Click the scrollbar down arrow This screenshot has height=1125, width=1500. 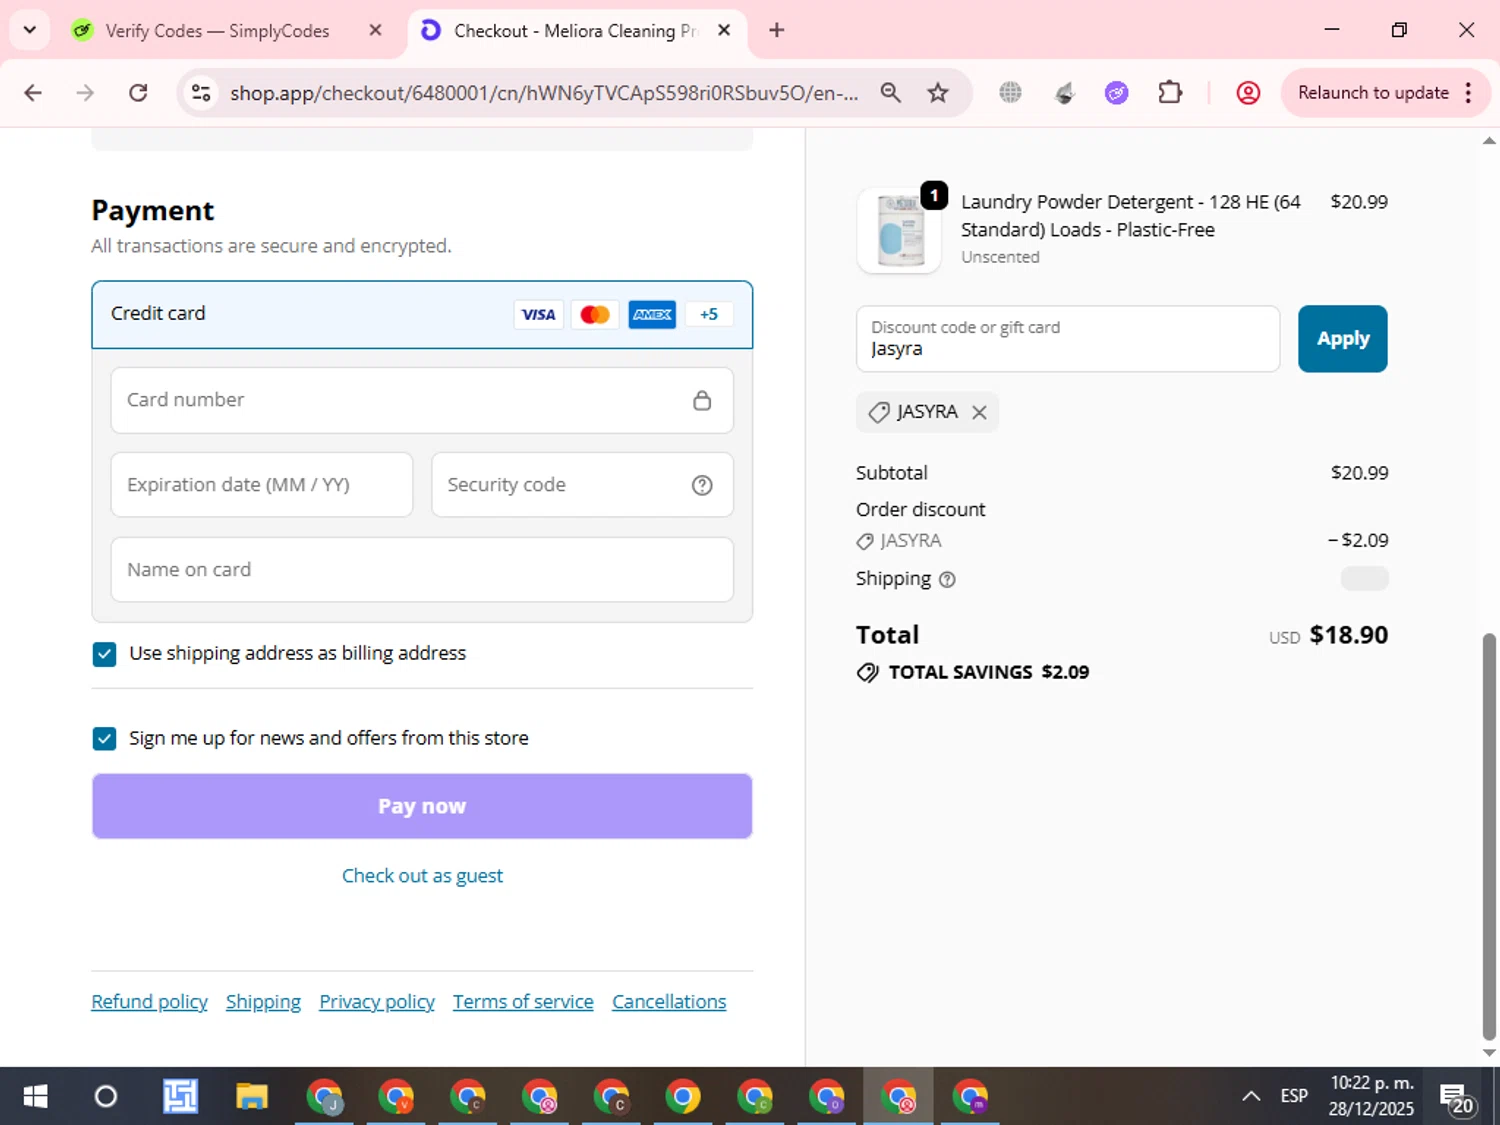click(x=1489, y=1053)
